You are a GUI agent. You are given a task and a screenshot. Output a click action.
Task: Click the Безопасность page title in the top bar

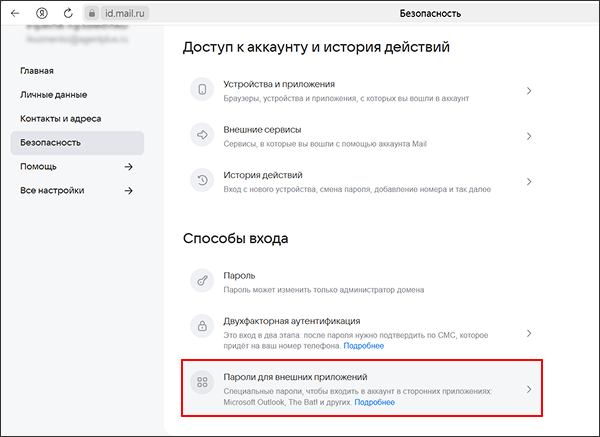[x=430, y=13]
